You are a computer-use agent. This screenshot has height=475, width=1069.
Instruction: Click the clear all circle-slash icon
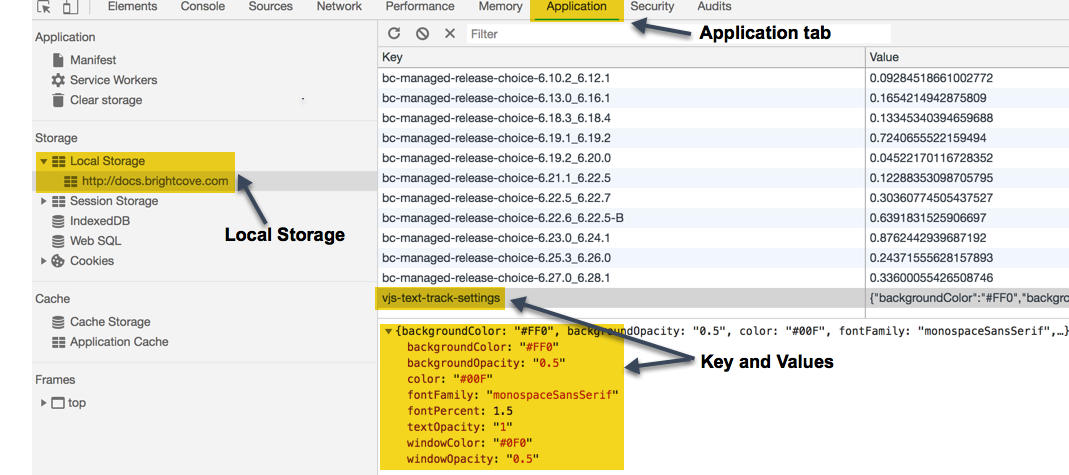(422, 34)
